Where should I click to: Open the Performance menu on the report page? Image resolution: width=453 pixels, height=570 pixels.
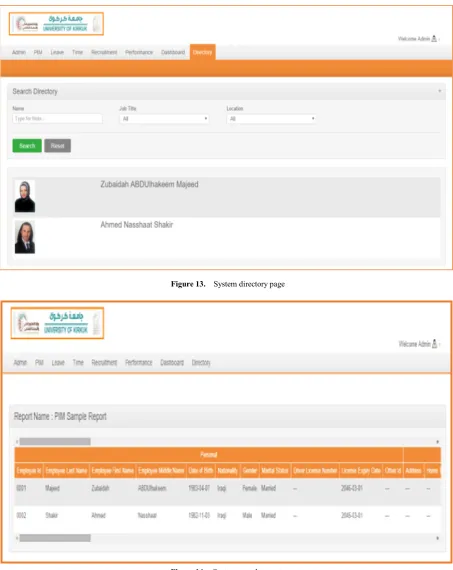tap(139, 362)
